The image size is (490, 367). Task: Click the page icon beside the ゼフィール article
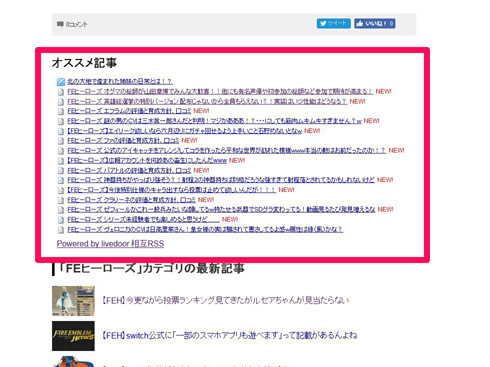coord(61,210)
